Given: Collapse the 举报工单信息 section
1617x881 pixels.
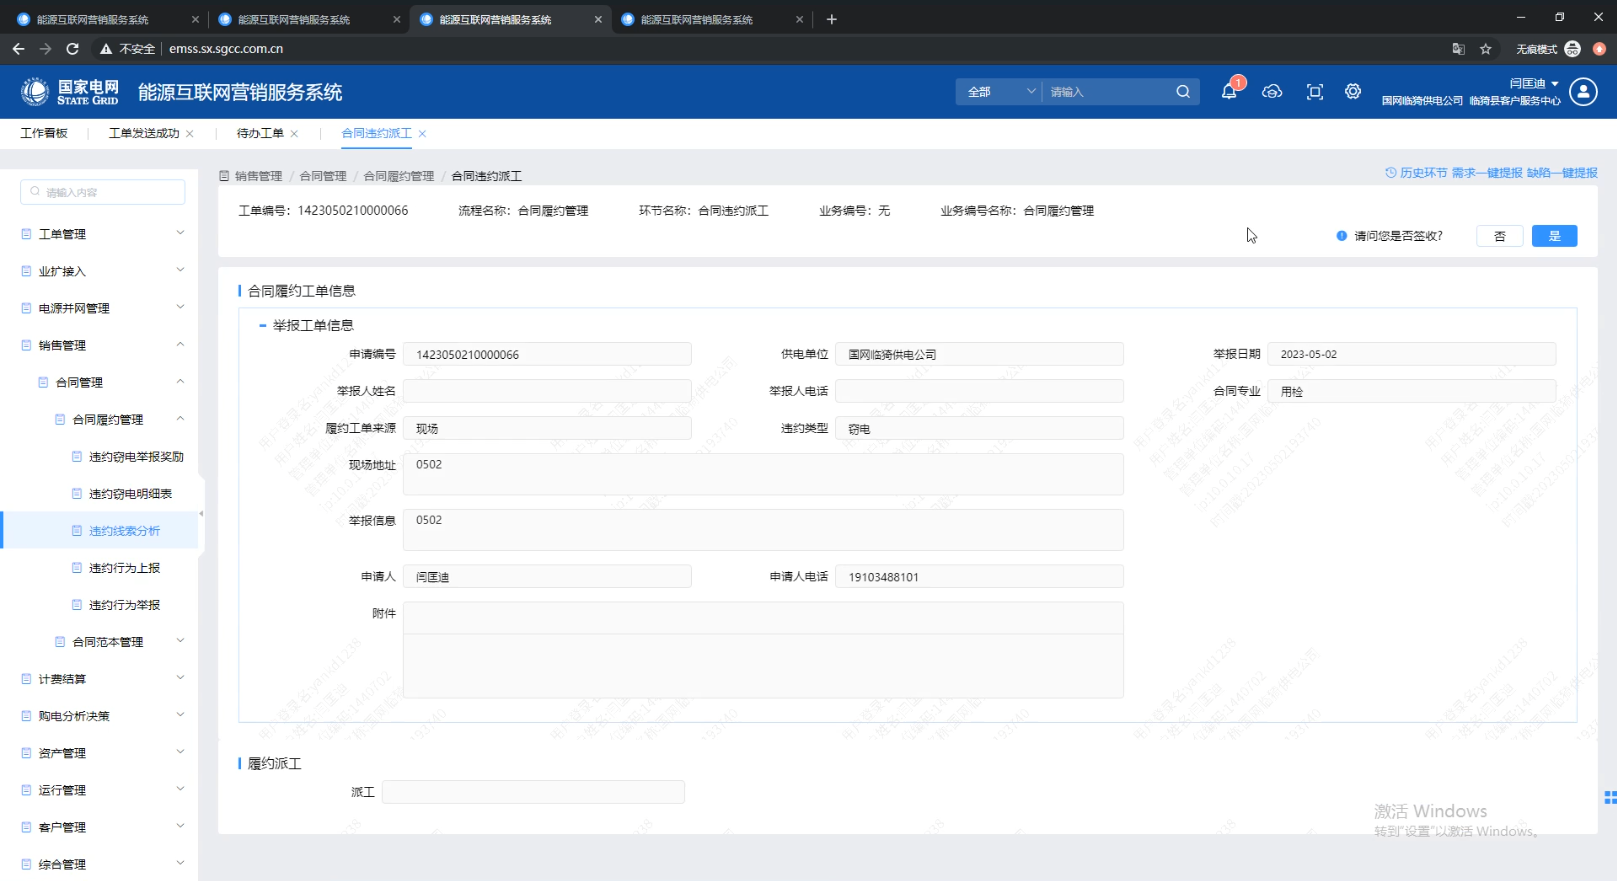Looking at the screenshot, I should click(263, 325).
